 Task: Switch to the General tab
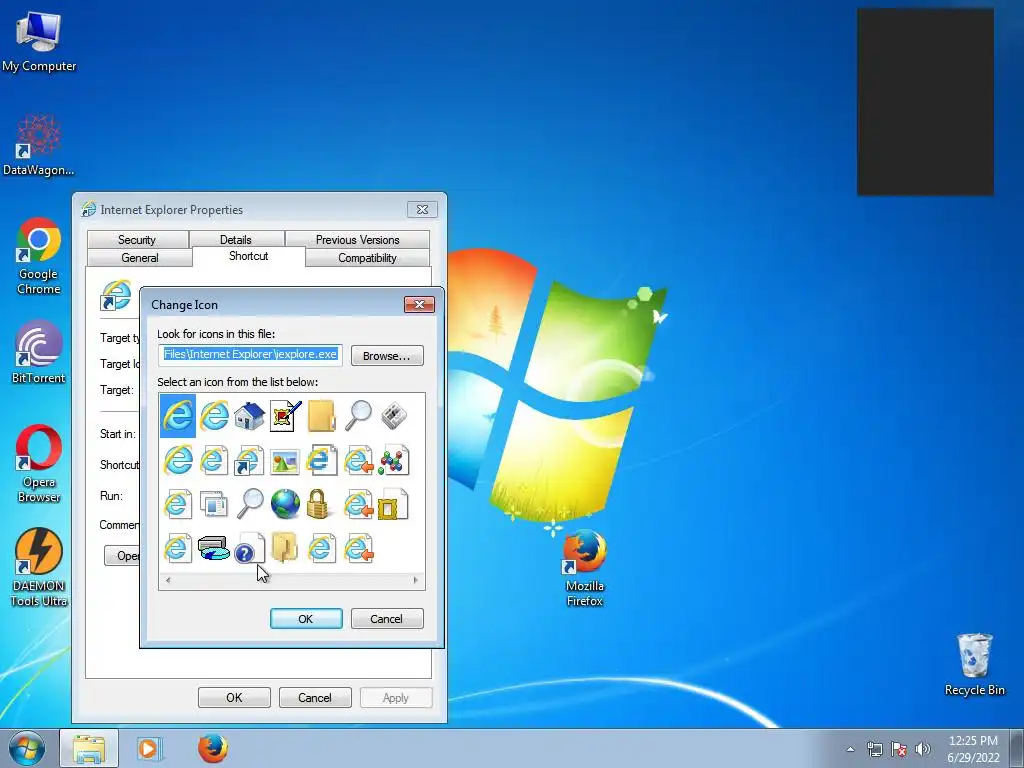pyautogui.click(x=140, y=258)
